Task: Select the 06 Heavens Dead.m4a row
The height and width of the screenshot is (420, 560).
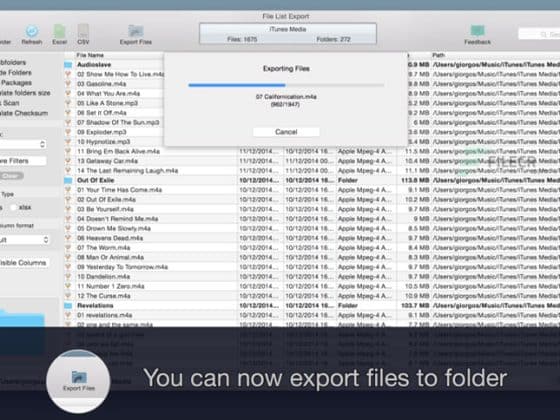Action: pyautogui.click(x=312, y=238)
